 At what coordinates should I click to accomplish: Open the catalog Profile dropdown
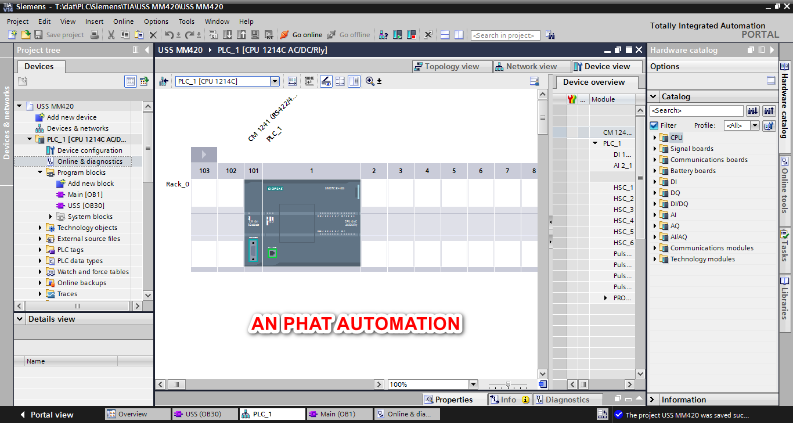pos(754,126)
